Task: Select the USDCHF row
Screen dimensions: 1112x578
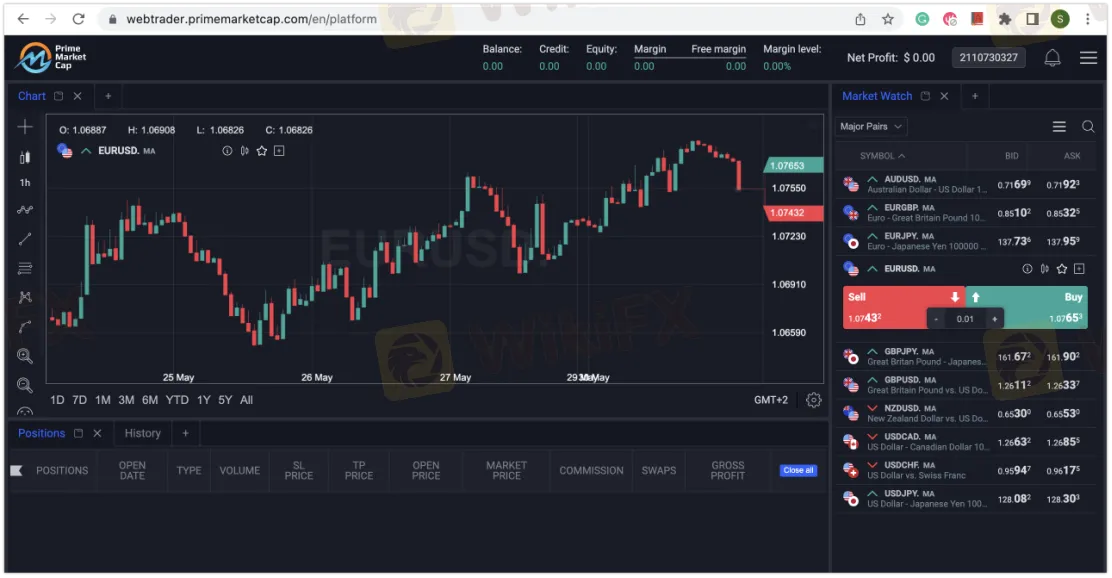Action: 965,470
